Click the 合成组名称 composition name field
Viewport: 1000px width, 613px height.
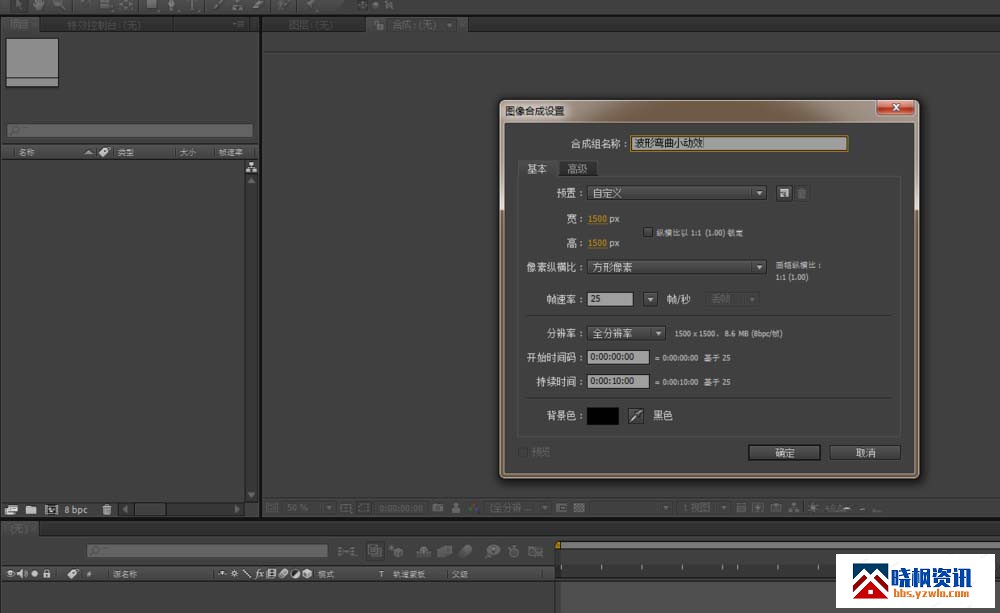pos(739,143)
